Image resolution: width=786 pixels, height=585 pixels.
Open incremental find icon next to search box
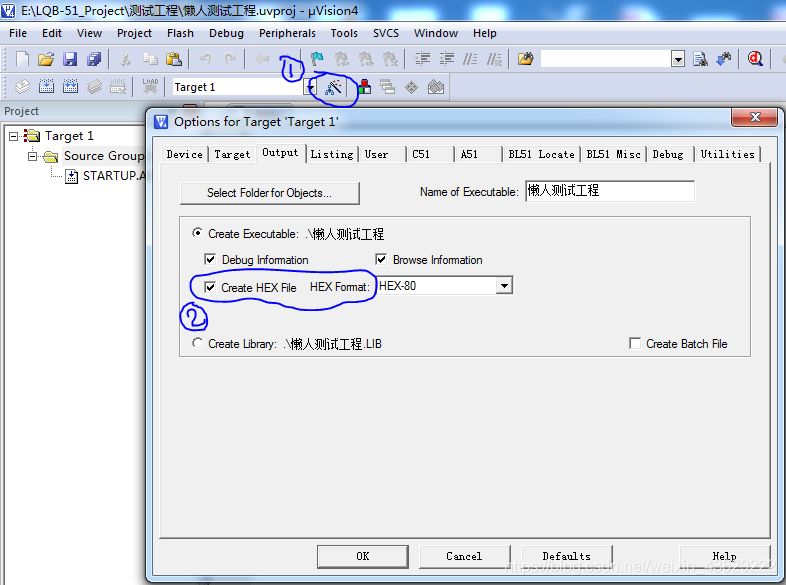click(x=724, y=59)
